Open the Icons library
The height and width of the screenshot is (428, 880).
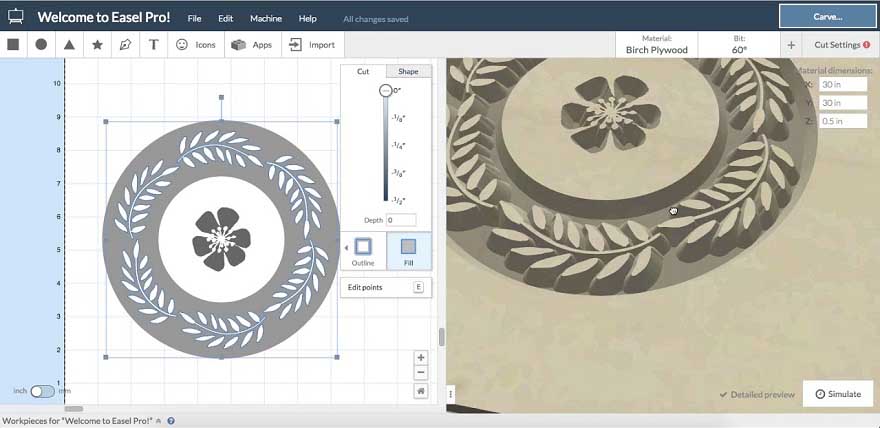196,45
